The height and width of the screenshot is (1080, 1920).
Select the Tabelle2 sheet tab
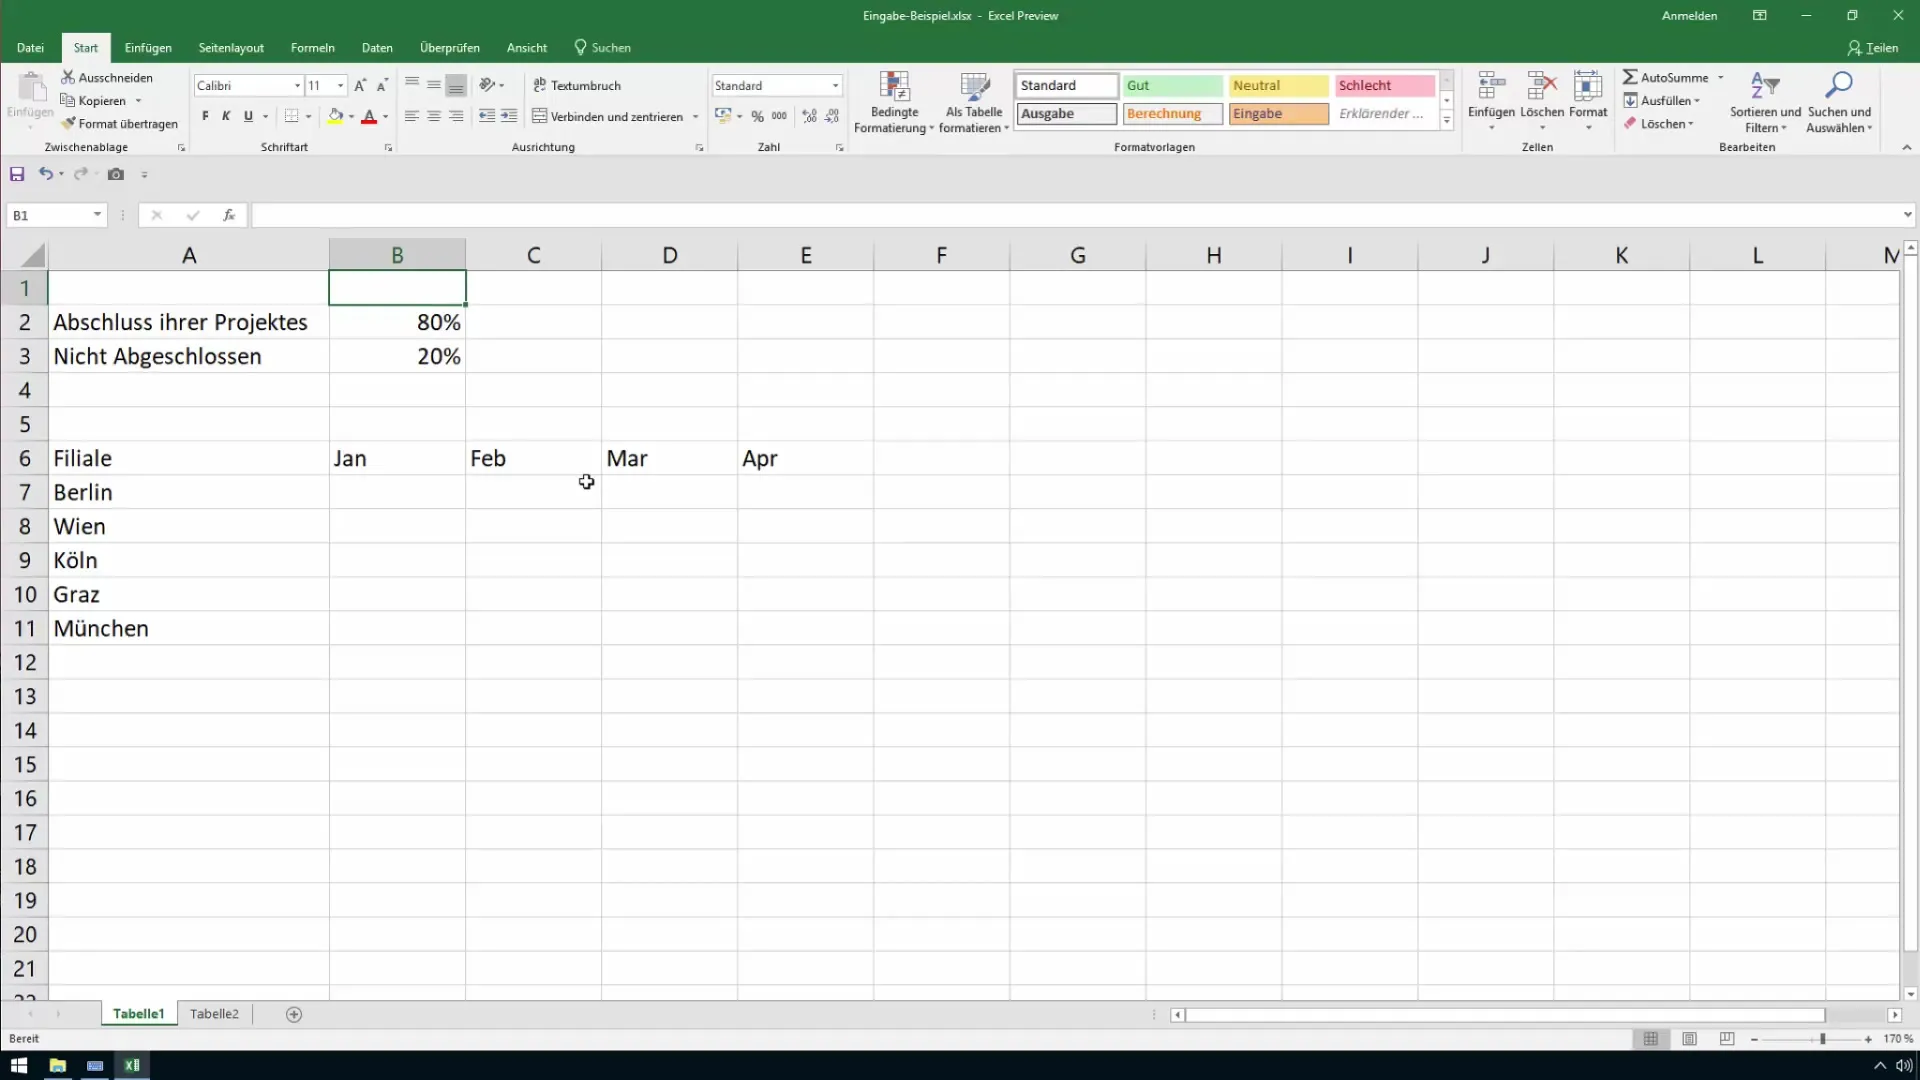click(x=214, y=1013)
